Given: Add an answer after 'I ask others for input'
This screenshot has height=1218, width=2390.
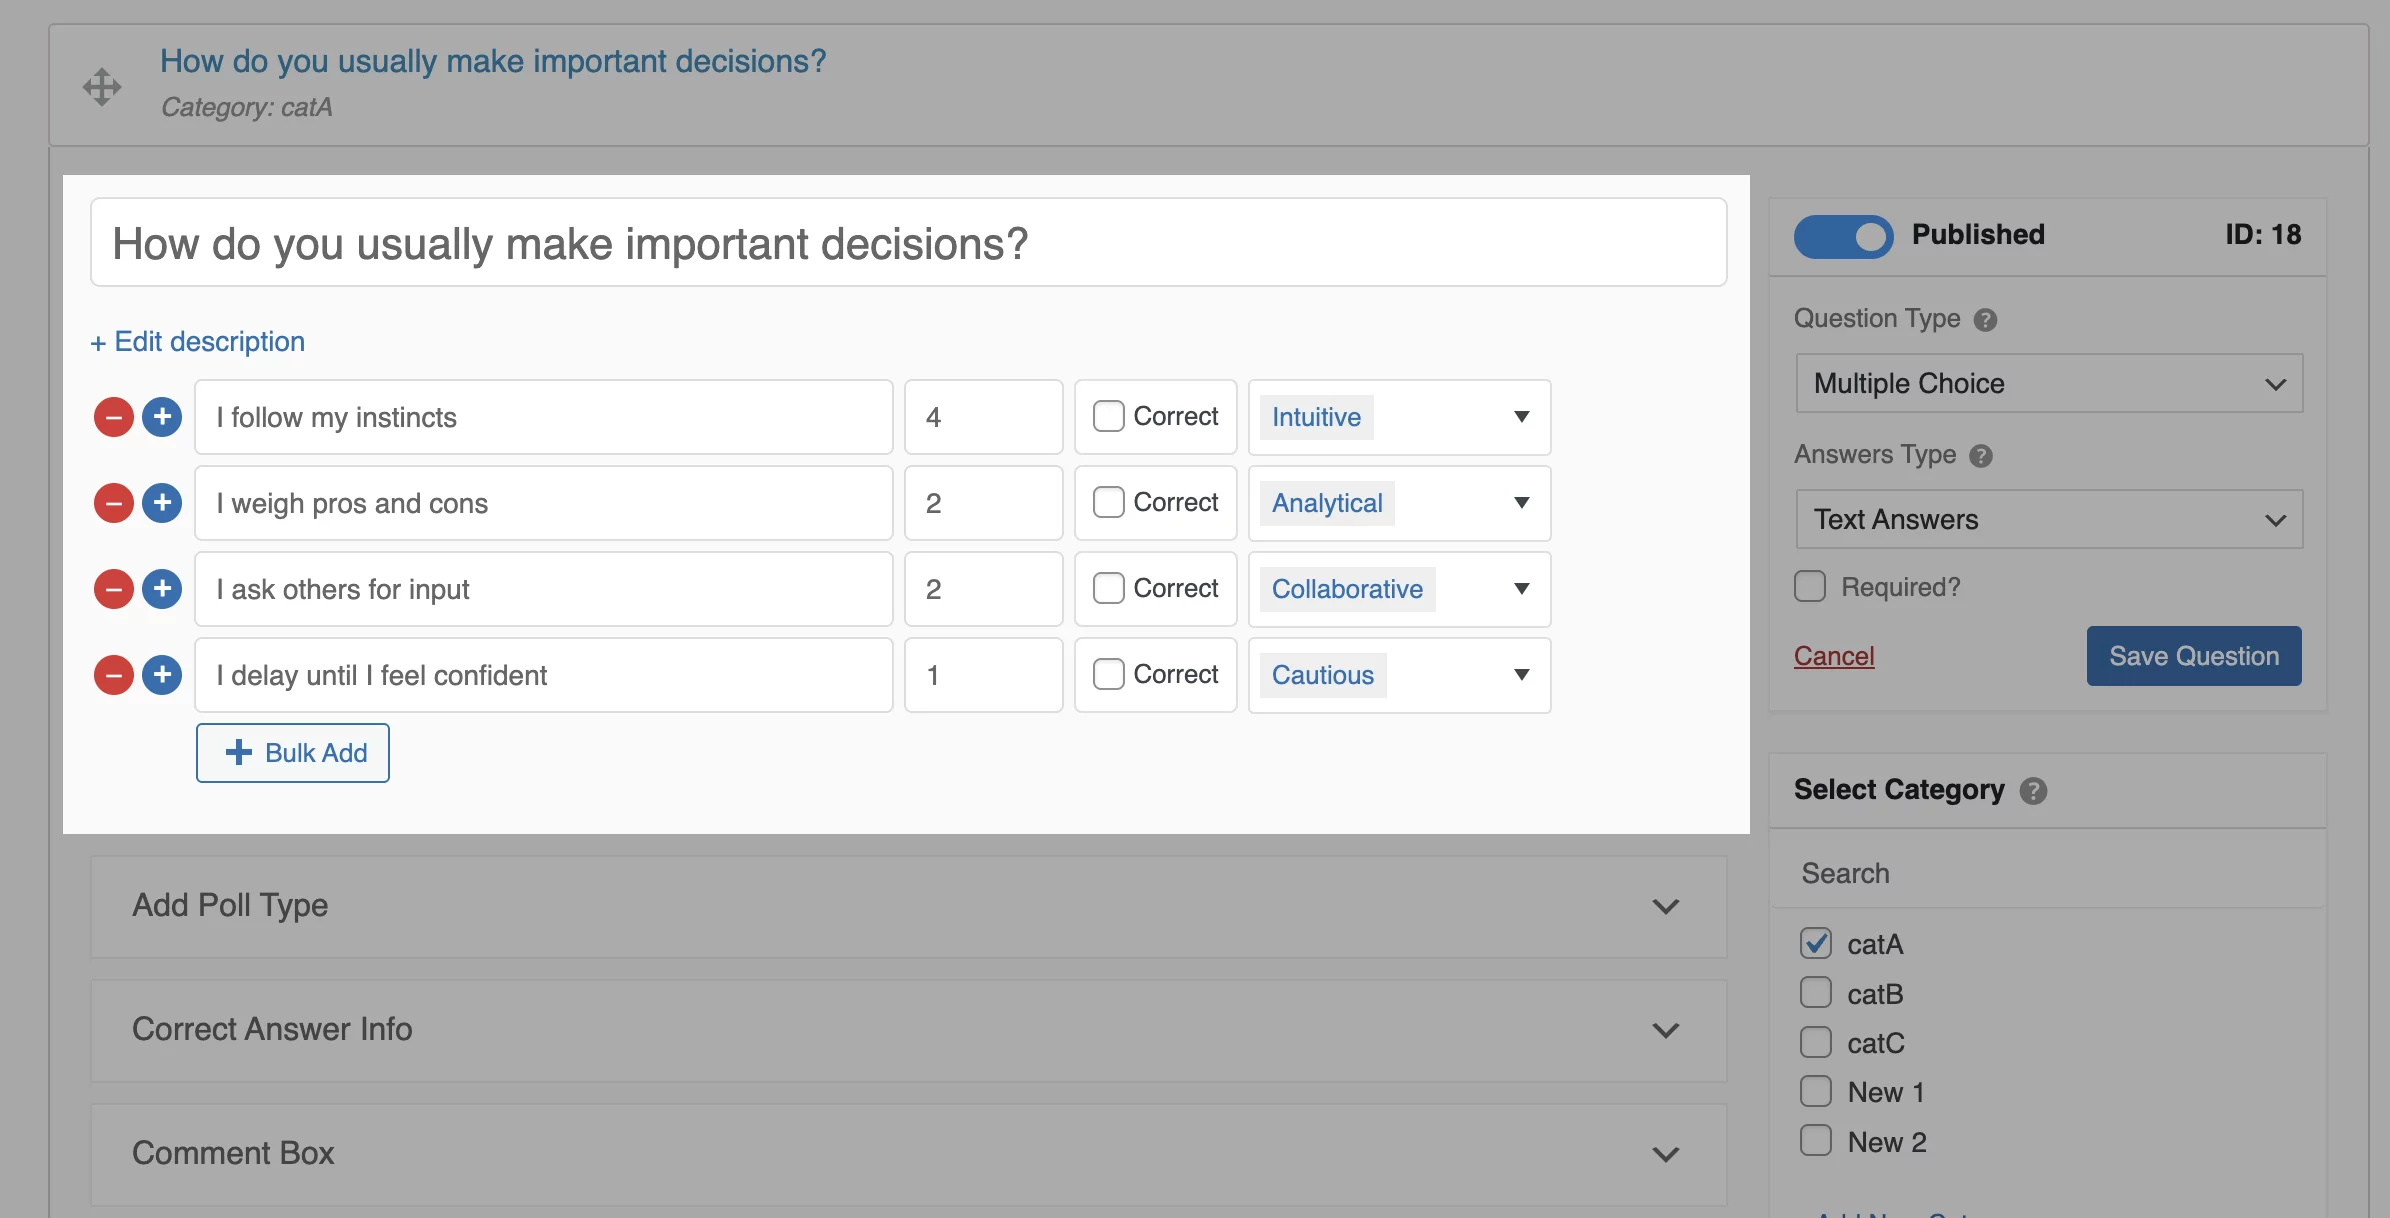Looking at the screenshot, I should point(162,589).
